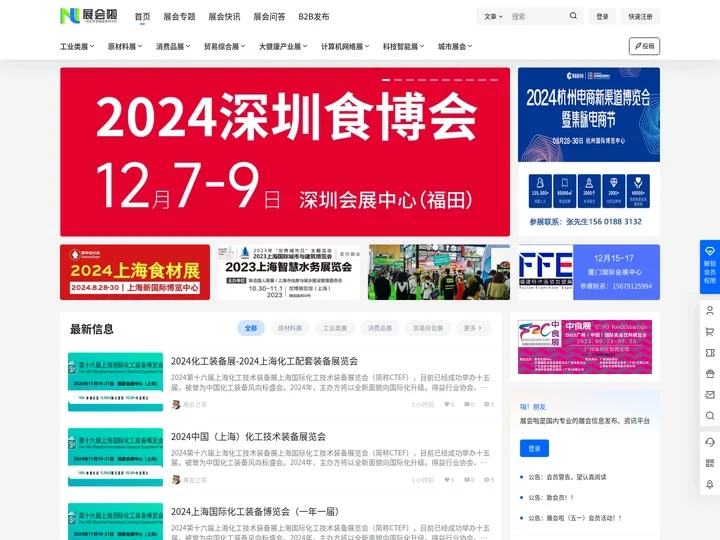720x540 pixels.
Task: Open 展会专题 in top navigation
Action: click(180, 17)
